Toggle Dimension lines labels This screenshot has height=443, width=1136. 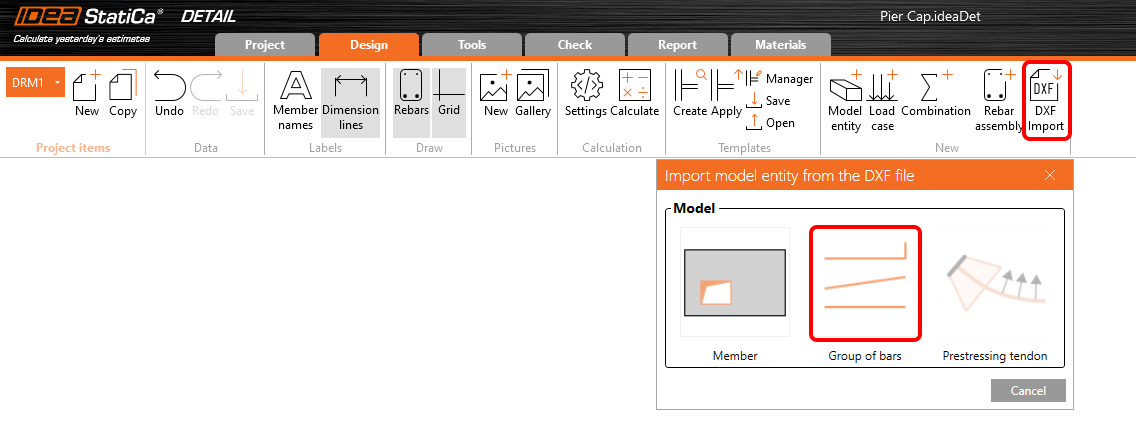[350, 100]
